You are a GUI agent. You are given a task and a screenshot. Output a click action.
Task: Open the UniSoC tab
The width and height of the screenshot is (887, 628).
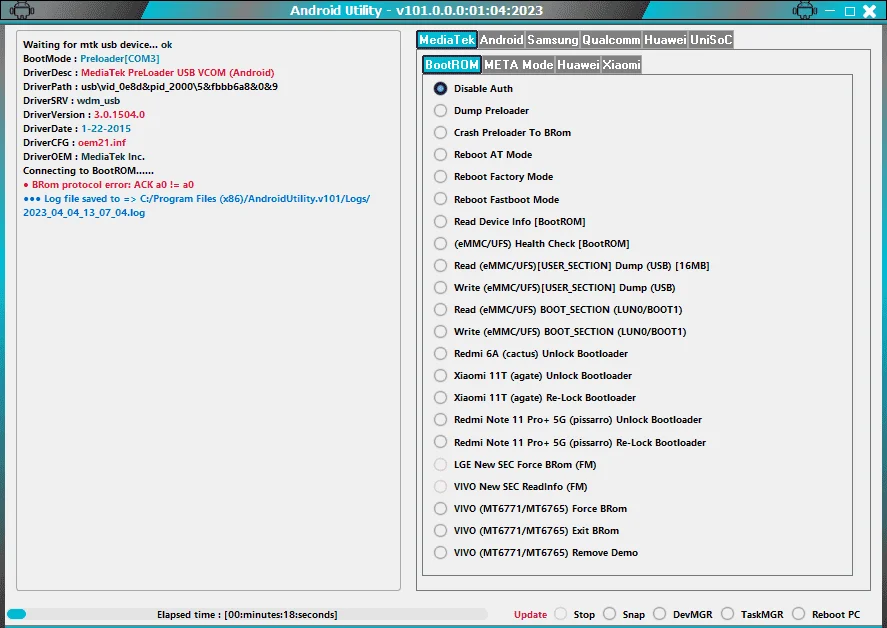click(x=711, y=40)
